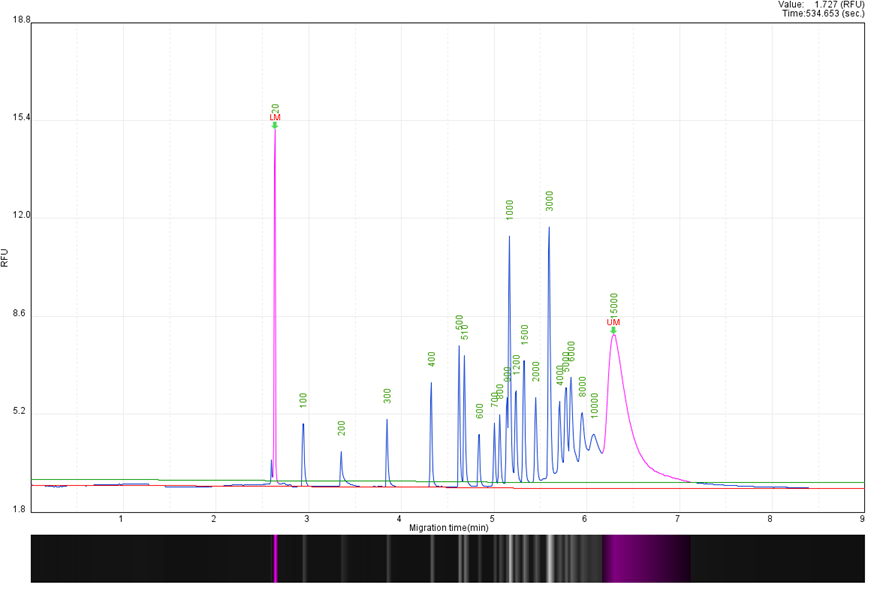The width and height of the screenshot is (886, 594).
Task: Pick the 400 peak size label
Action: (431, 359)
